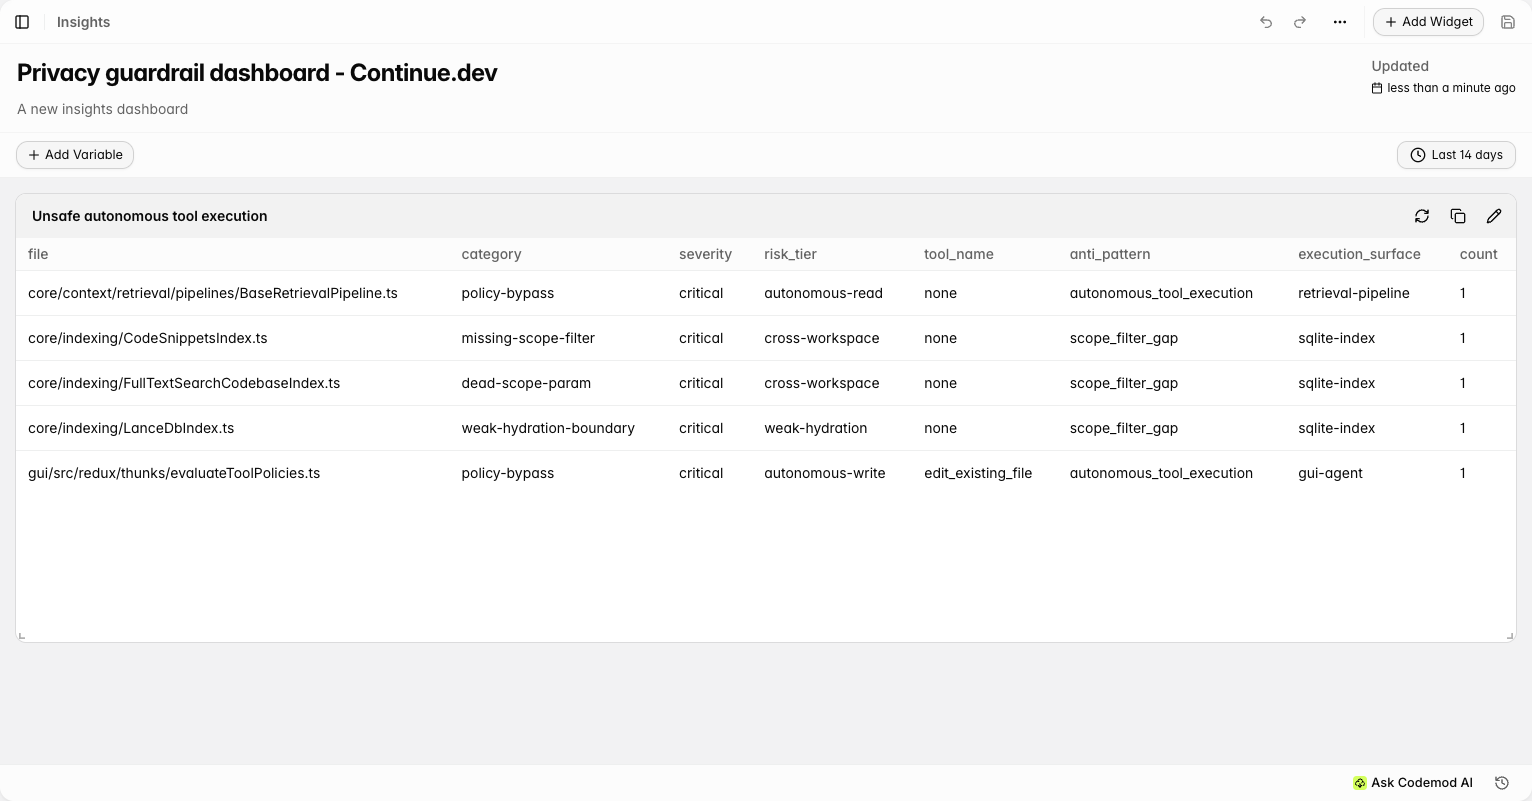Select the BaseRetrievalPipeline.ts file cell
Screen dimensions: 1532x801
[x=213, y=293]
